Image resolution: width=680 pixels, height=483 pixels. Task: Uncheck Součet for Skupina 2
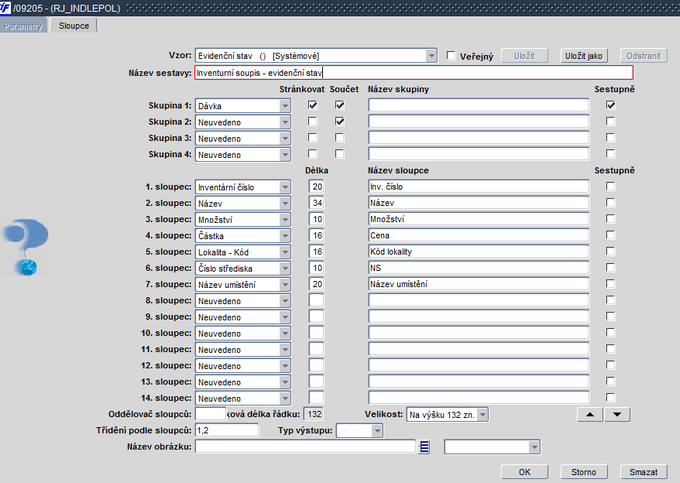coord(340,121)
